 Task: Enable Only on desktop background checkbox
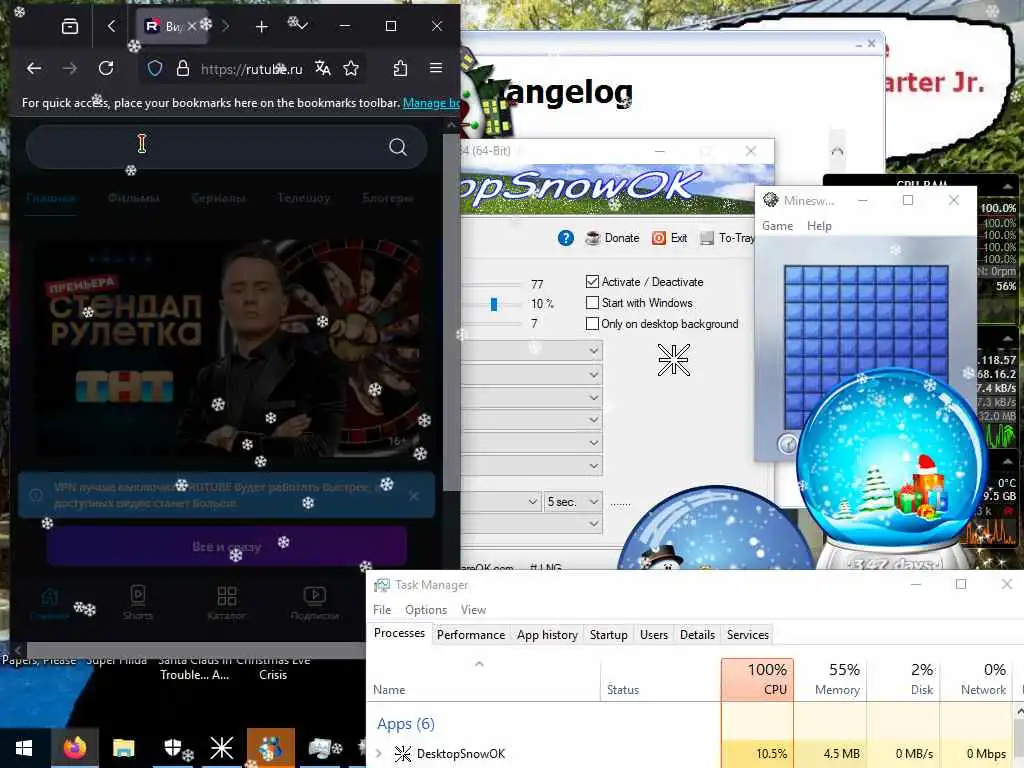(592, 323)
